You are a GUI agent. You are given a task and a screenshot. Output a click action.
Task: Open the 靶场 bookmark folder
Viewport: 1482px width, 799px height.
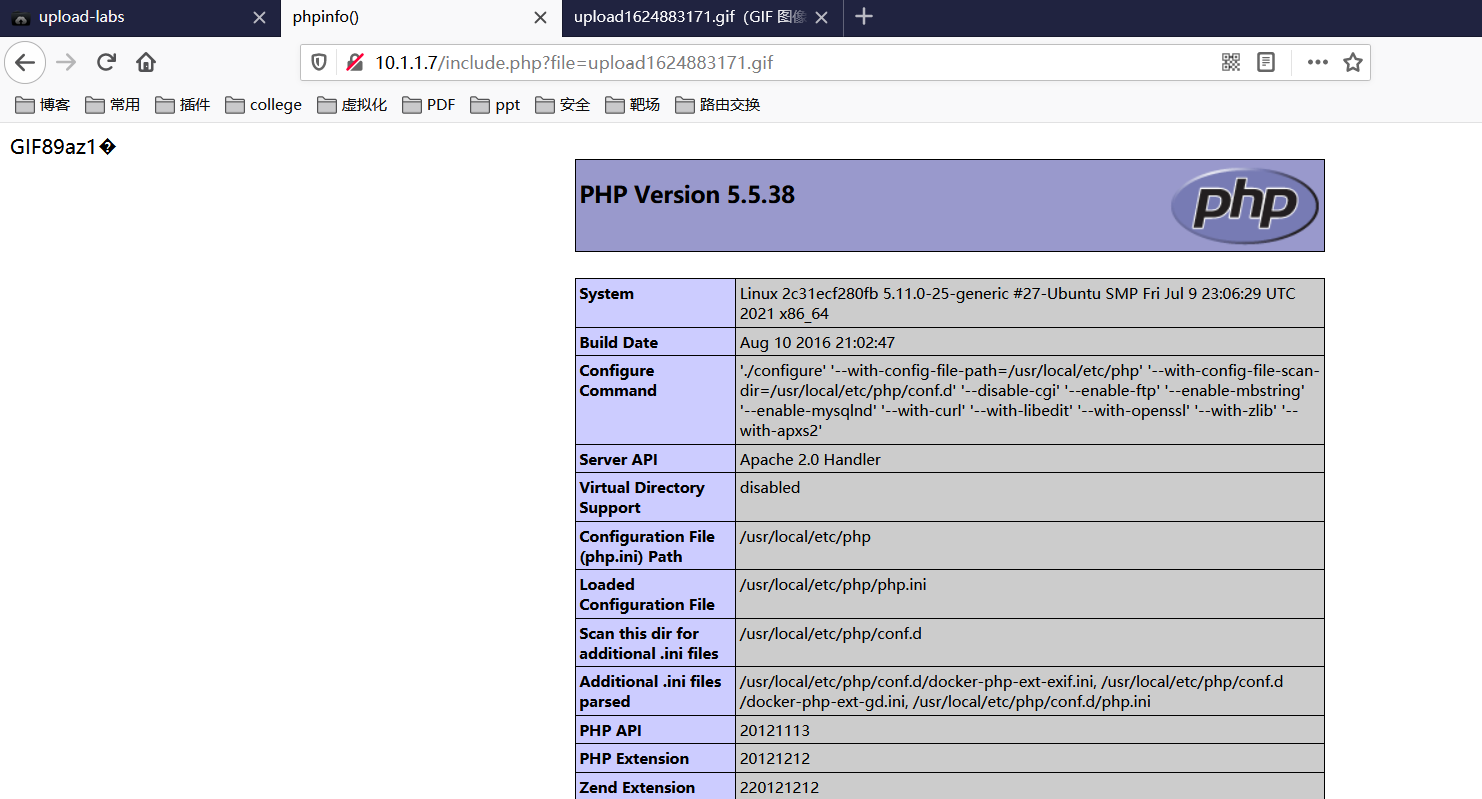(x=632, y=105)
